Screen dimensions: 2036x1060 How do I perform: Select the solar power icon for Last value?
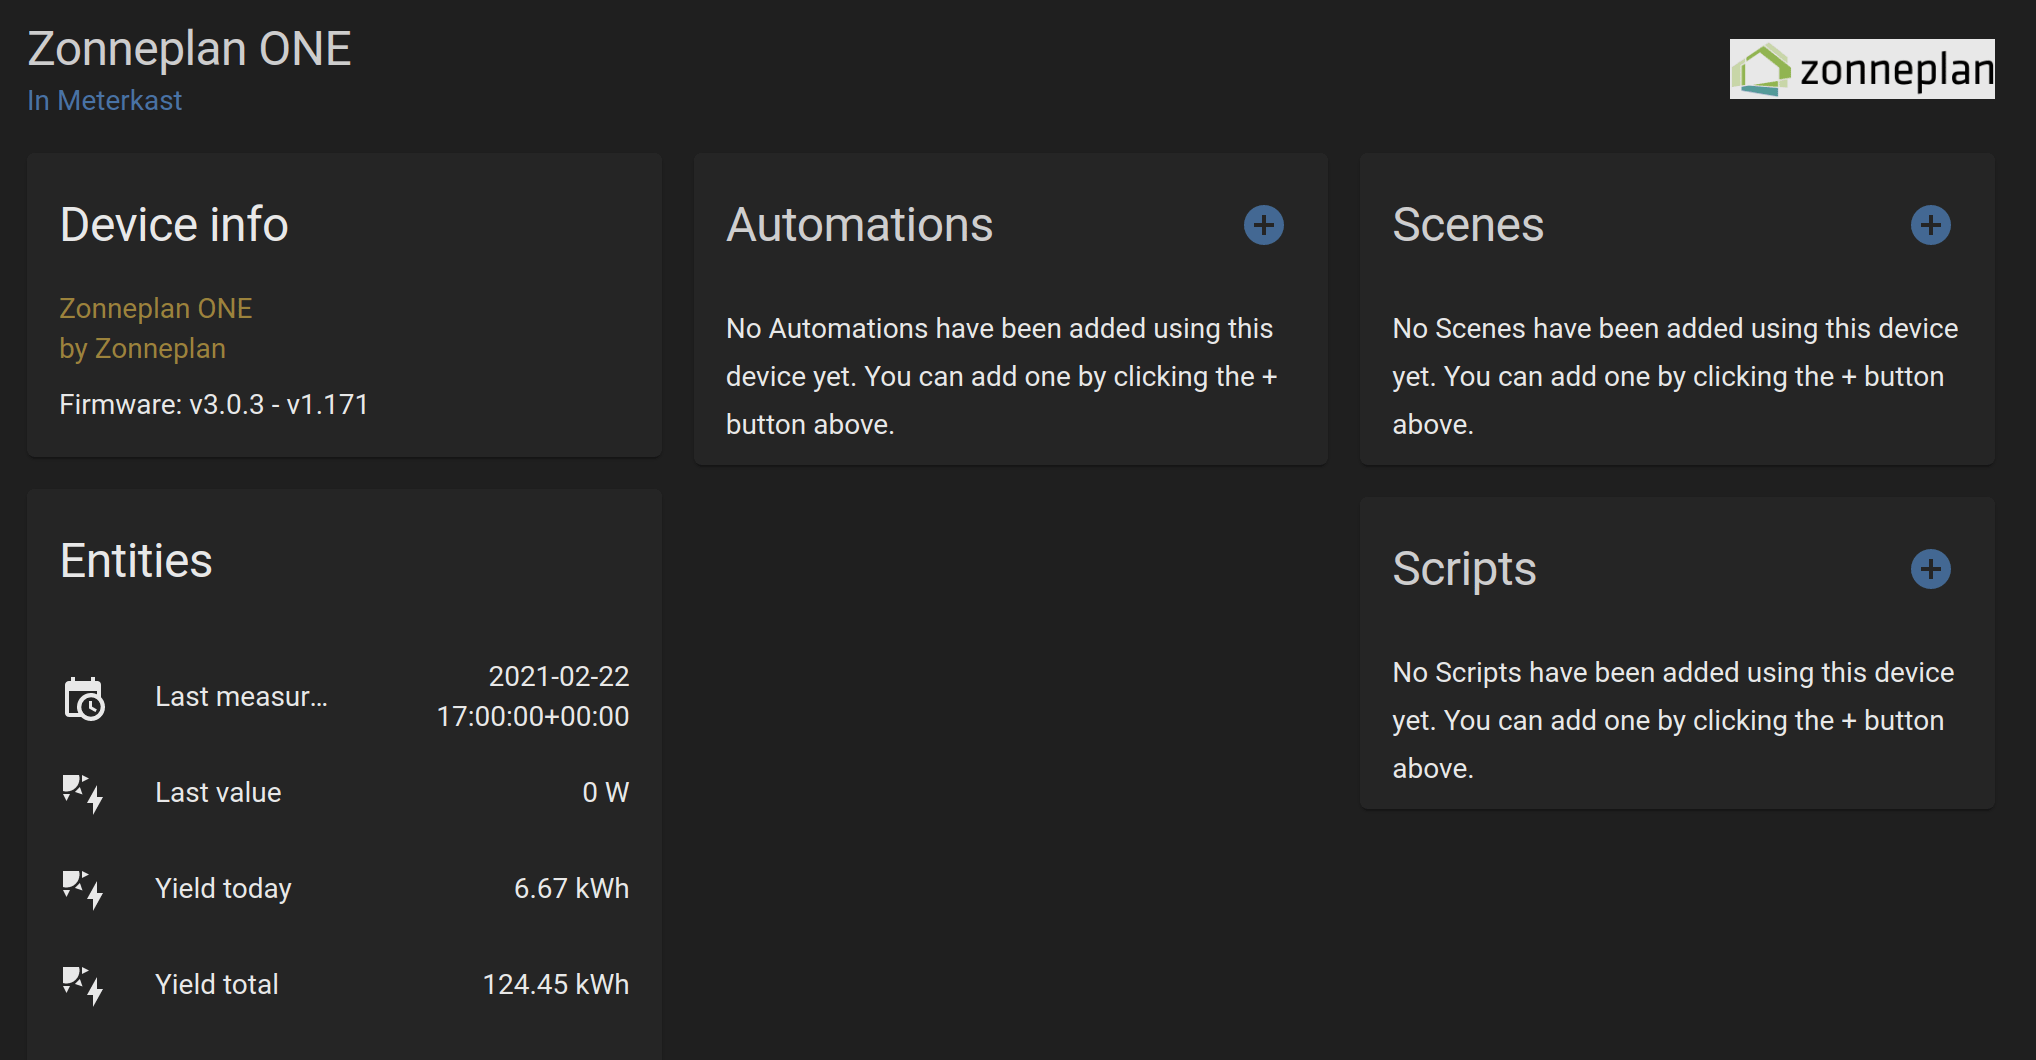tap(82, 793)
